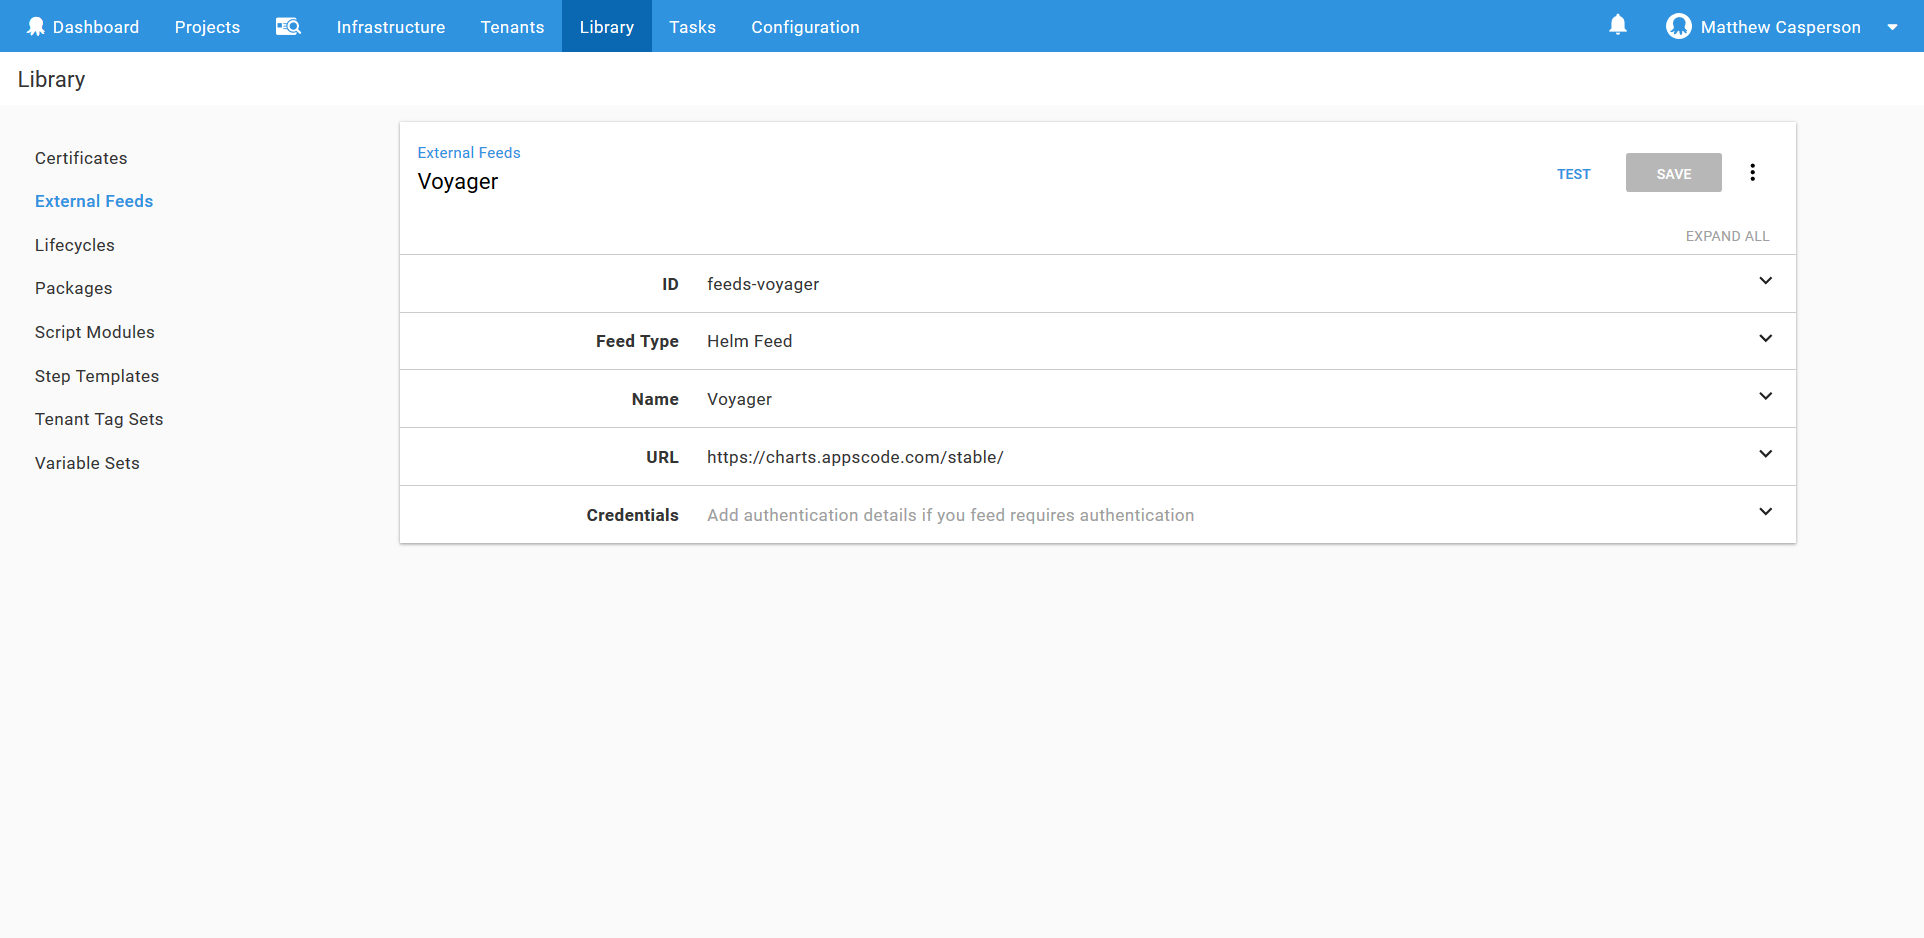Image resolution: width=1924 pixels, height=938 pixels.
Task: Open Step Templates in the sidebar
Action: (97, 376)
